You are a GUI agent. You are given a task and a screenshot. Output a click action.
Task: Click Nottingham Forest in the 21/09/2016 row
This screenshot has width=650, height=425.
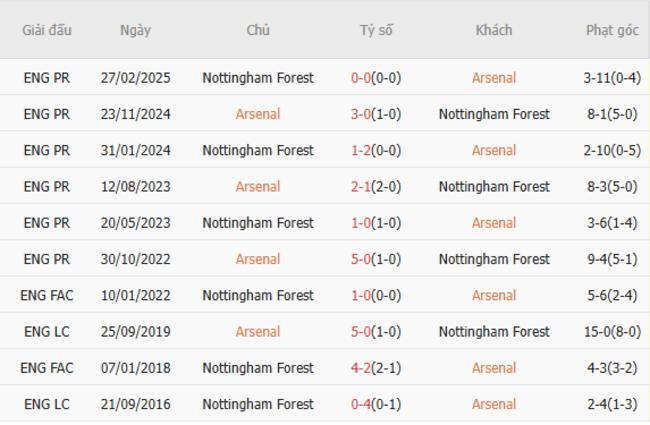click(x=257, y=404)
